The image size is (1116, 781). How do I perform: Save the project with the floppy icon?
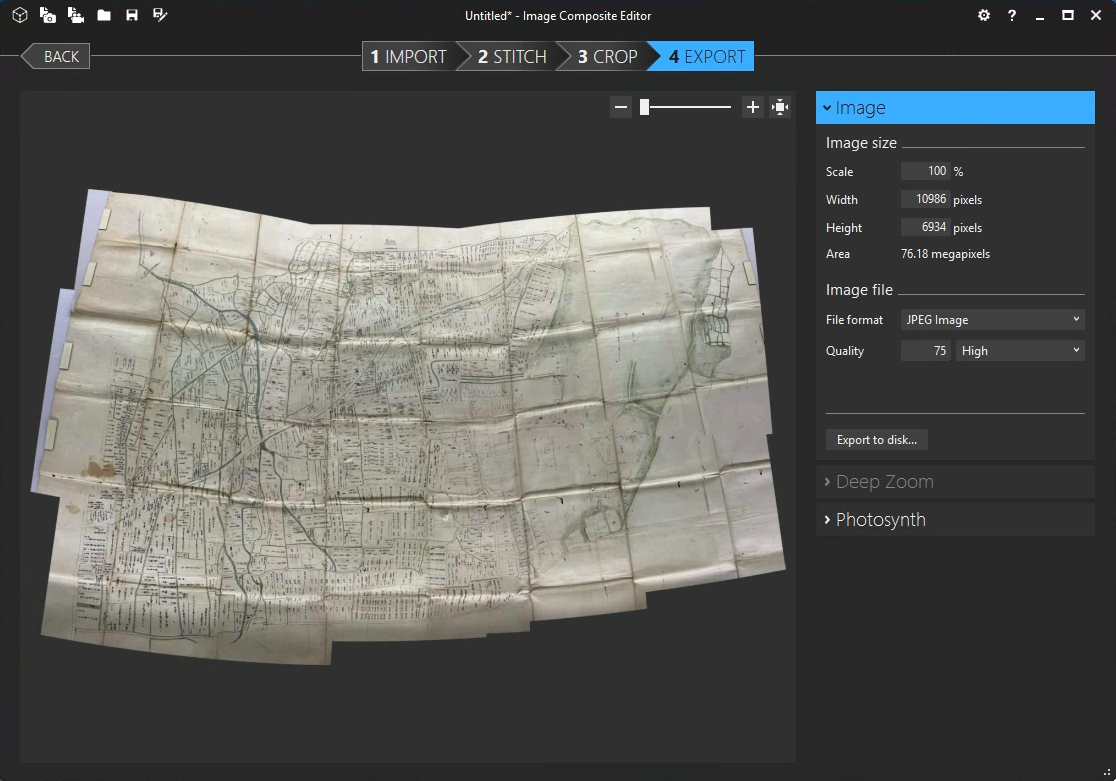pyautogui.click(x=132, y=15)
